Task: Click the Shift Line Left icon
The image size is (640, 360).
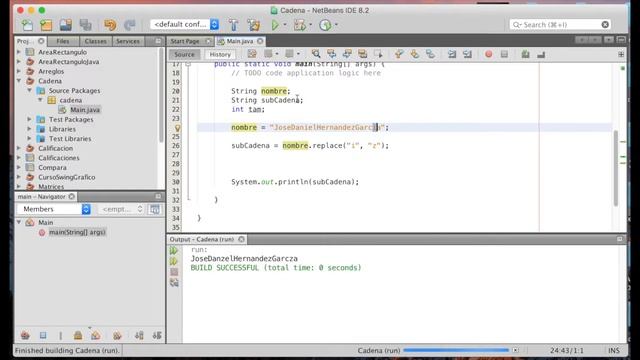Action: (452, 54)
